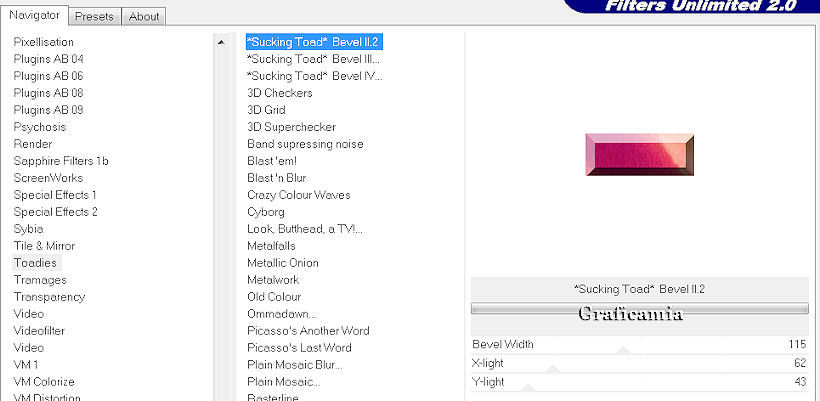820x401 pixels.
Task: Select the Metalfalls filter
Action: 271,246
